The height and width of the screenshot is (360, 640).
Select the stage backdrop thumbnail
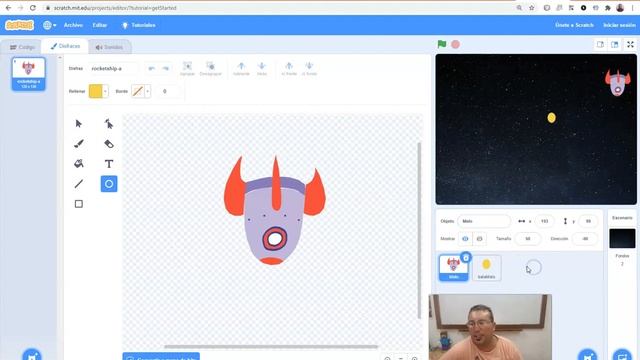coord(622,238)
